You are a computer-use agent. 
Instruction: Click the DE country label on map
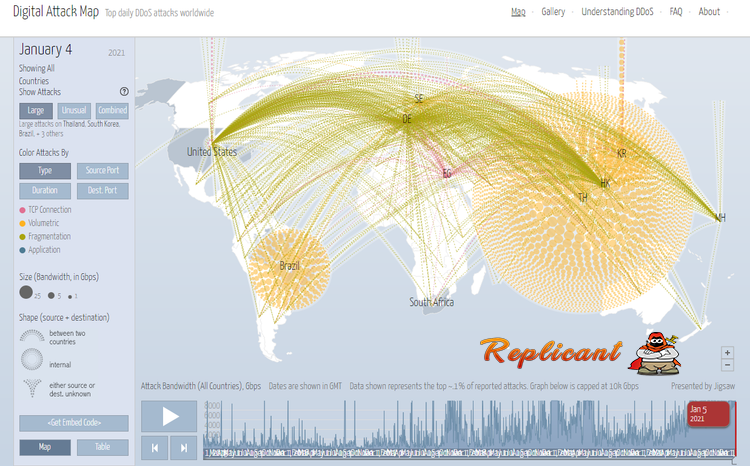[407, 119]
